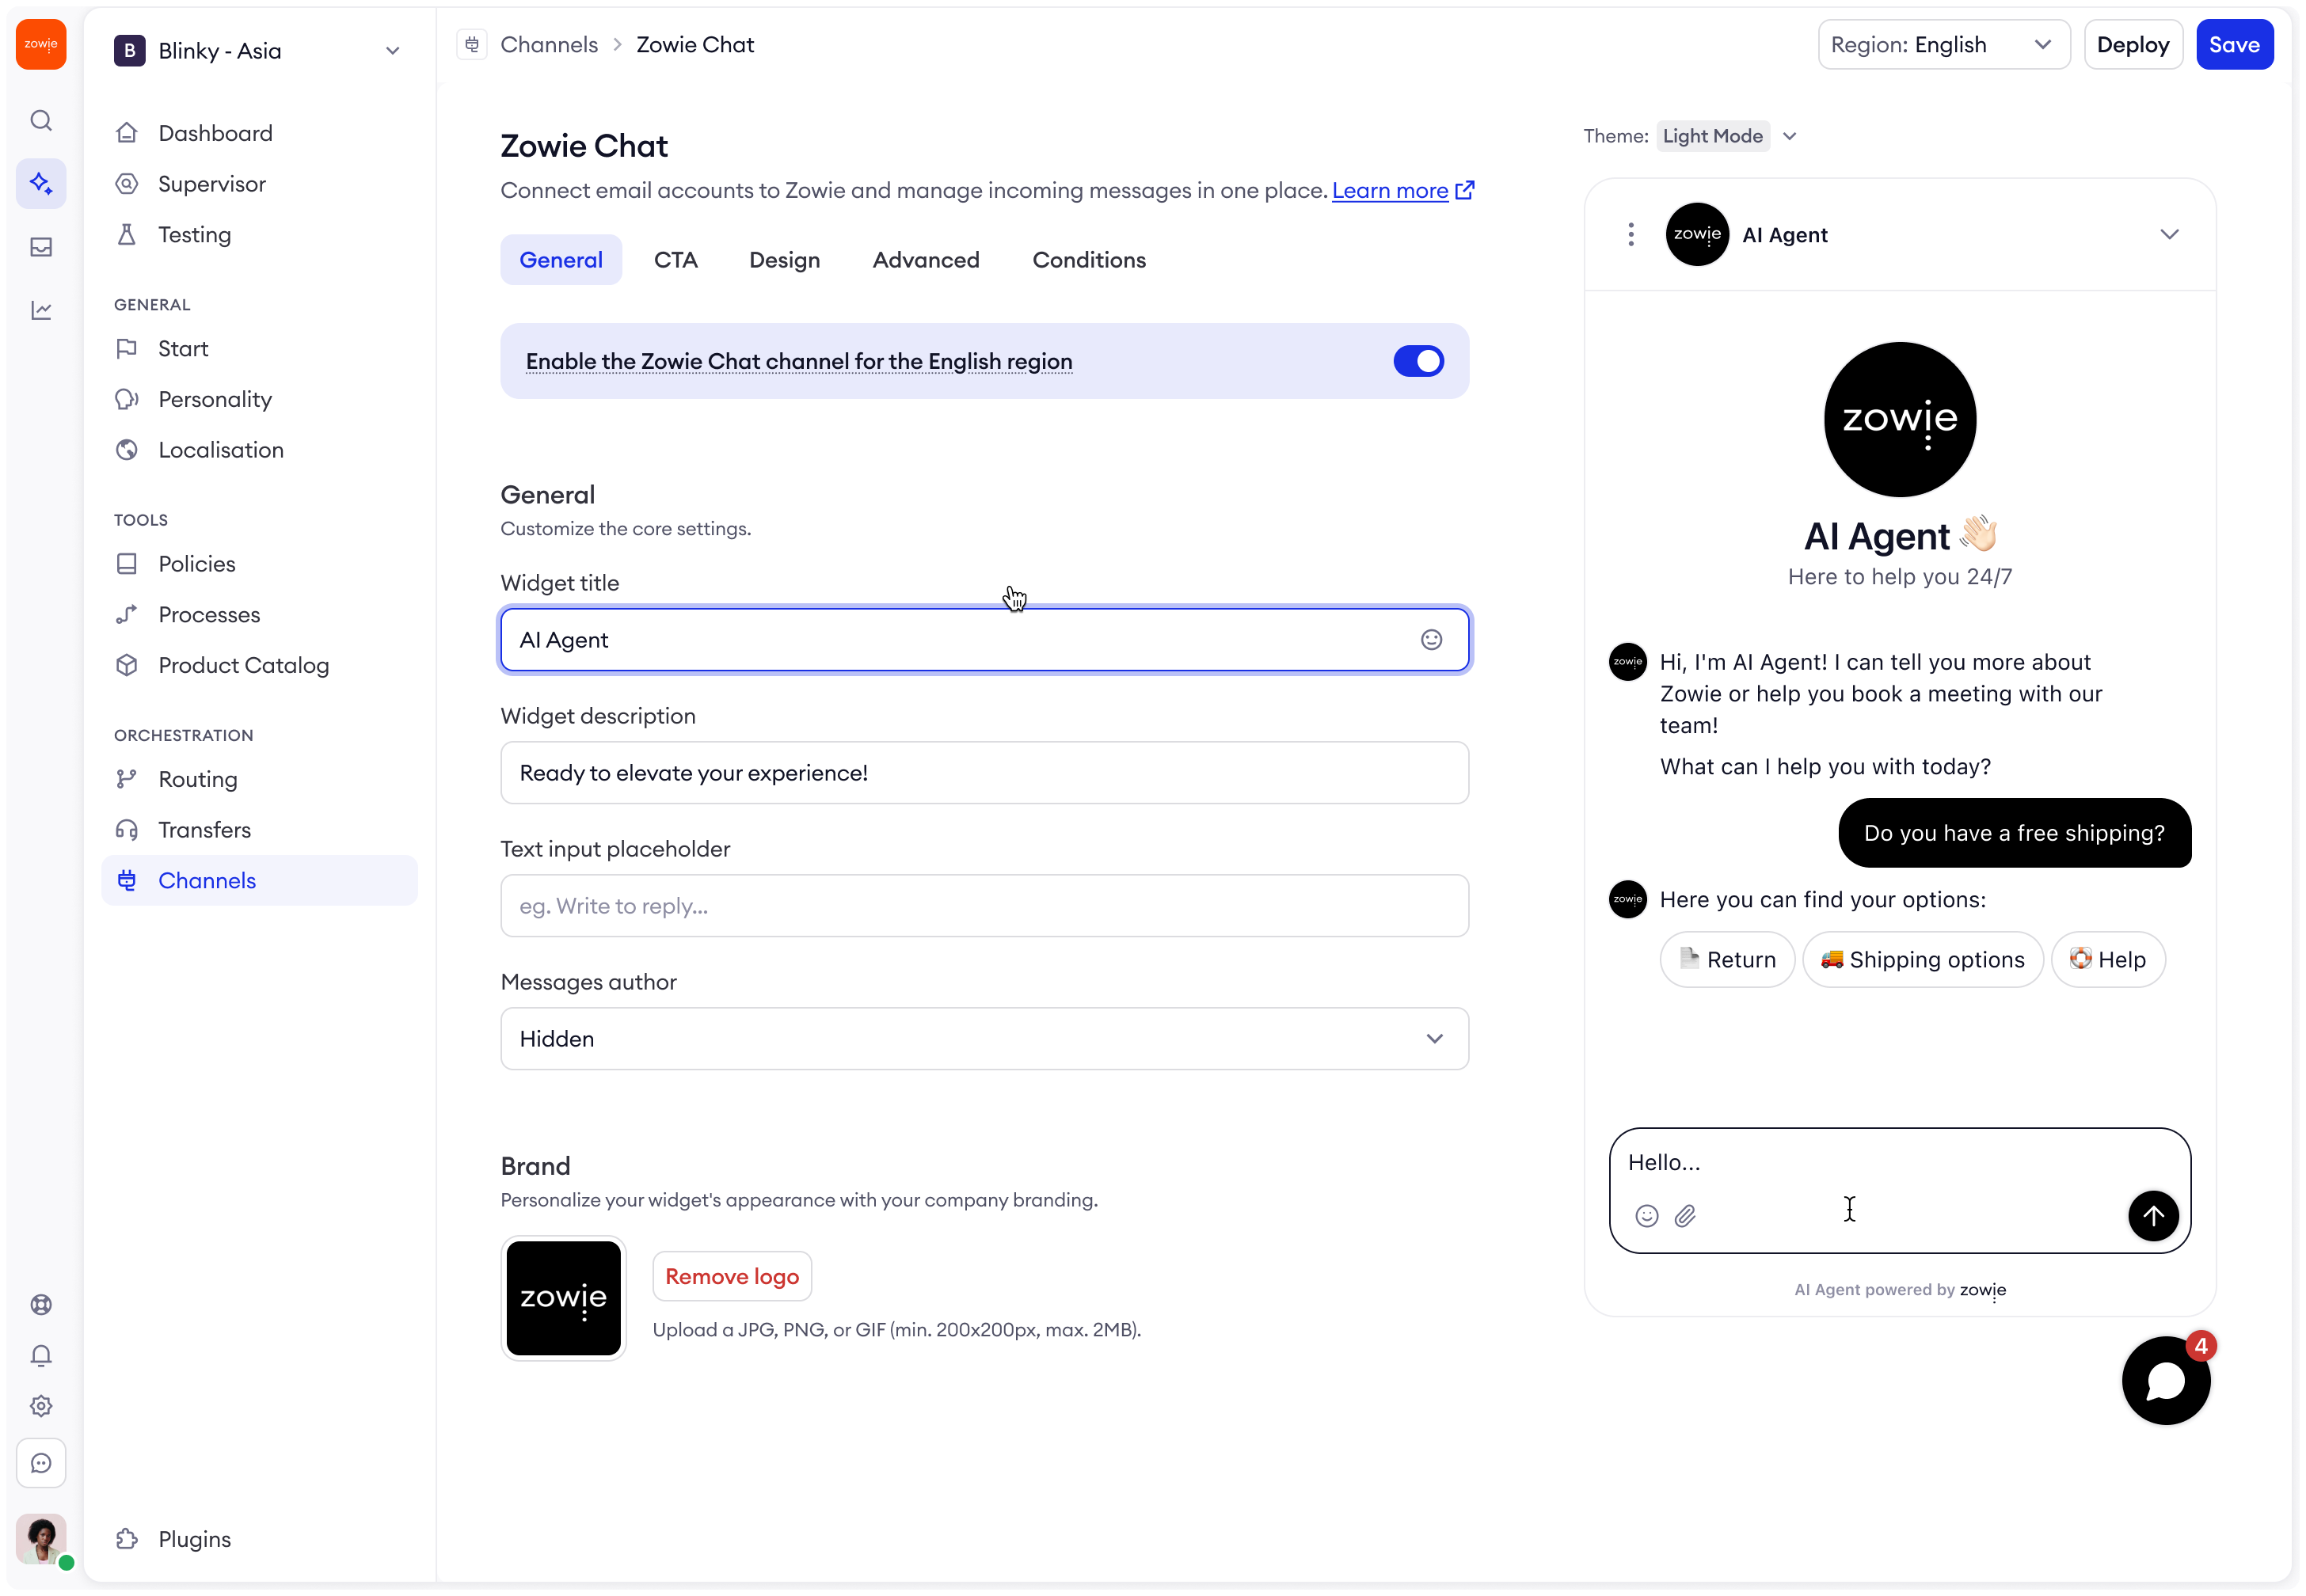The height and width of the screenshot is (1596, 2306).
Task: Click the Widget description input field
Action: 984,773
